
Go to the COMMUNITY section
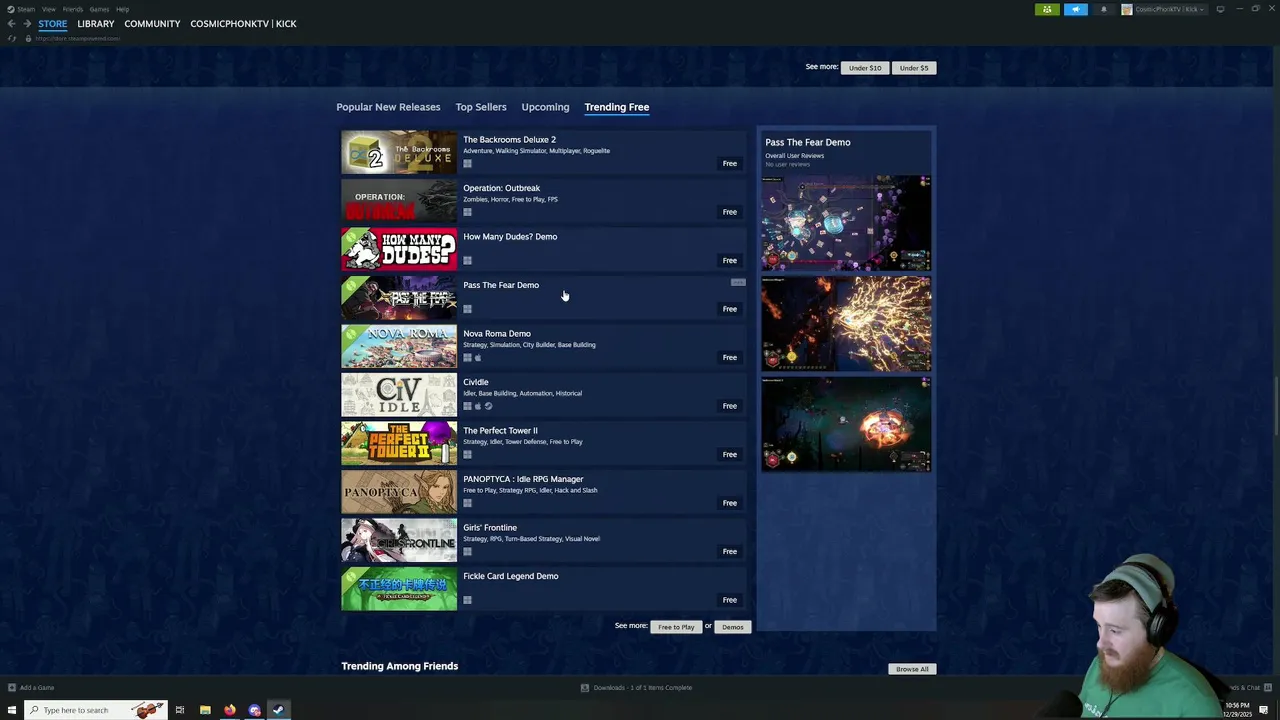tap(152, 24)
